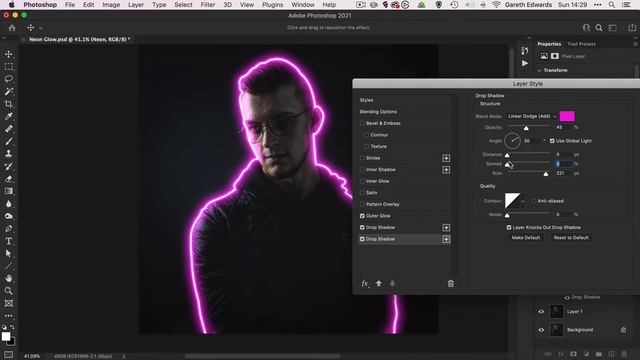This screenshot has height=360, width=640.
Task: Enable Inner Shadow checkbox
Action: pos(362,169)
